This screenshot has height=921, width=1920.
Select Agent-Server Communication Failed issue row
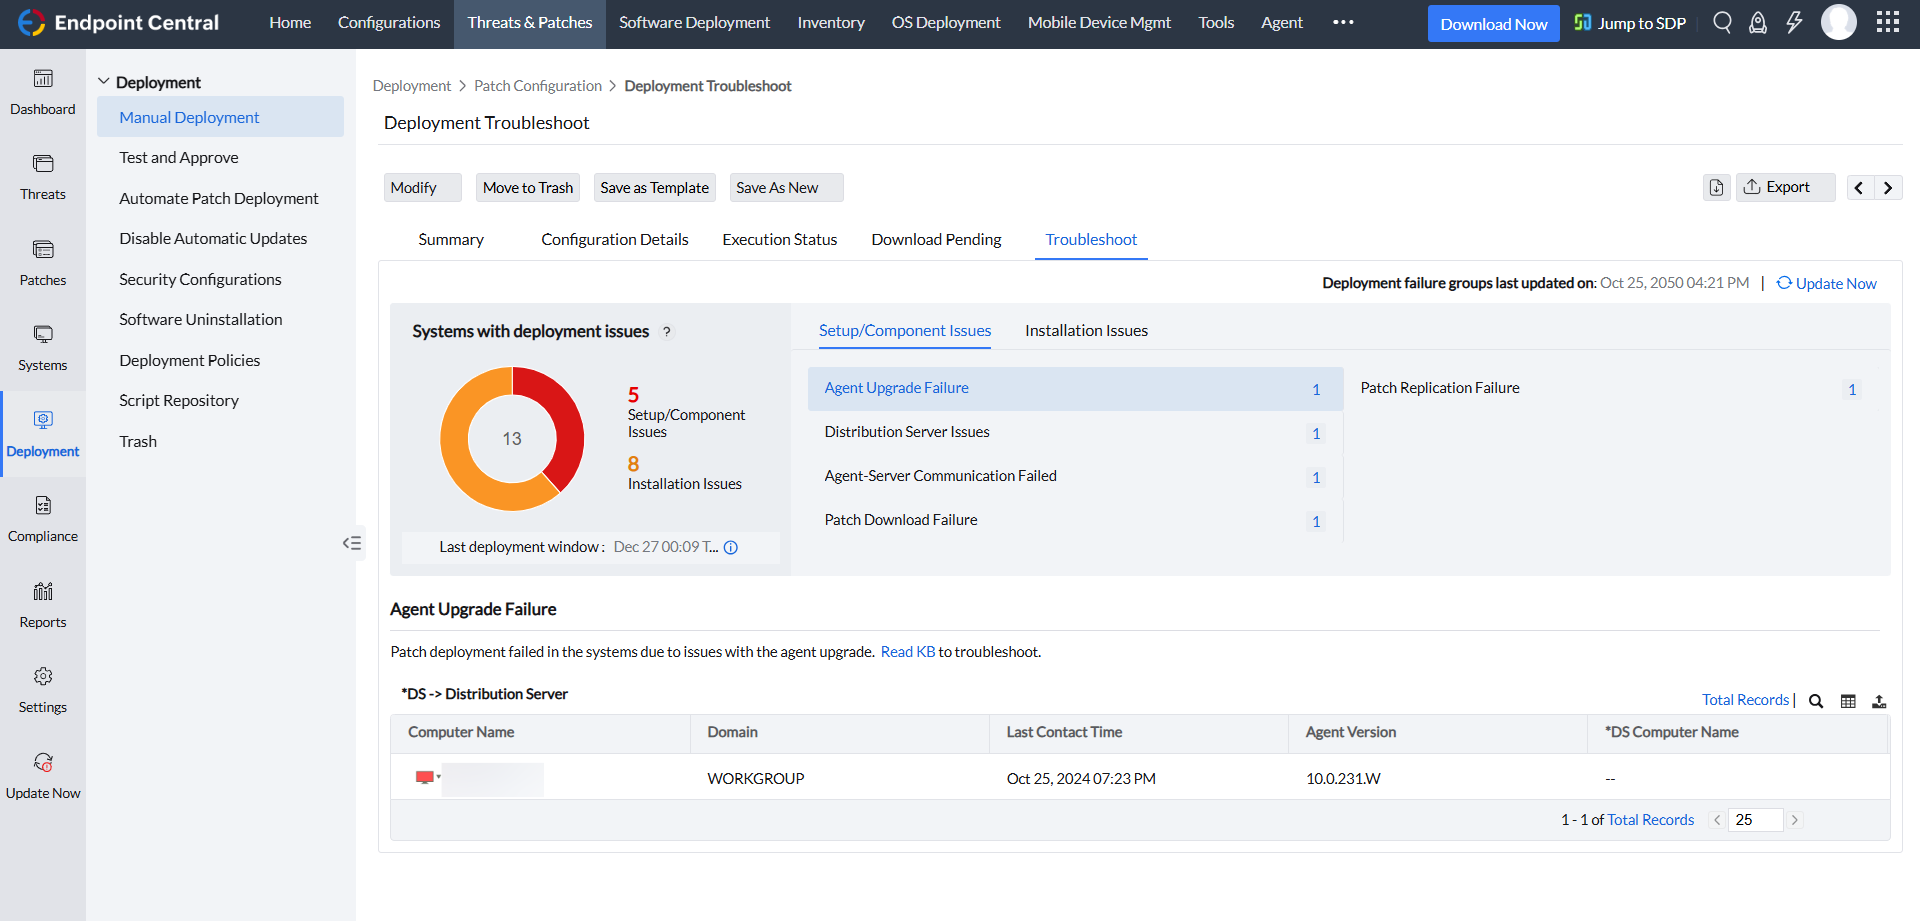click(x=940, y=476)
